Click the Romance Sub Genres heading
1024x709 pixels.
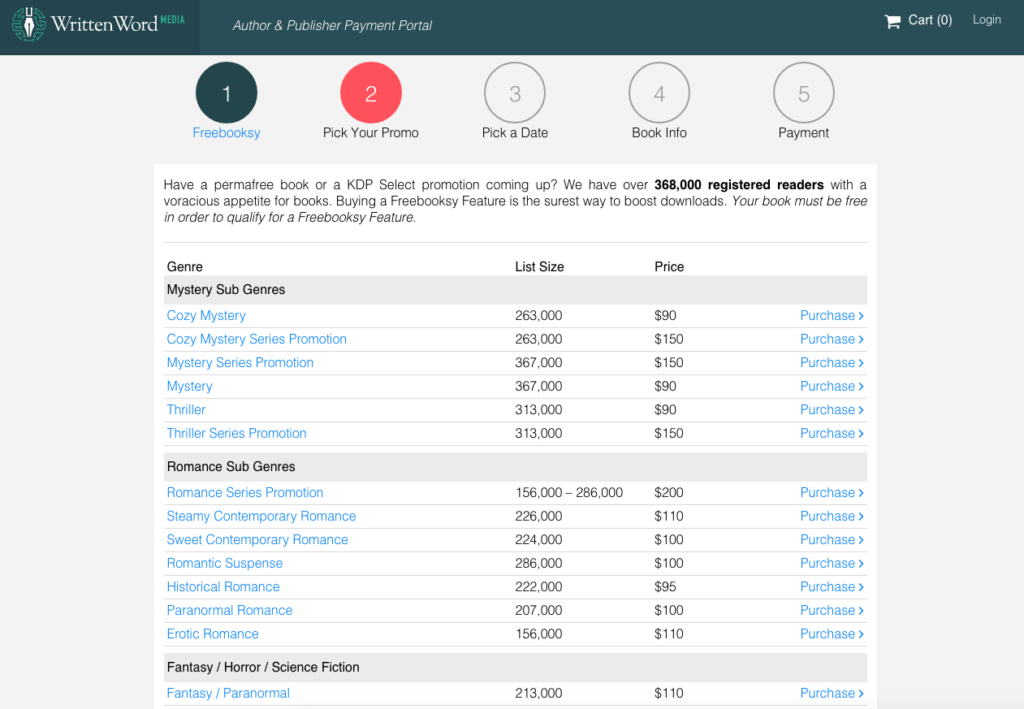231,466
